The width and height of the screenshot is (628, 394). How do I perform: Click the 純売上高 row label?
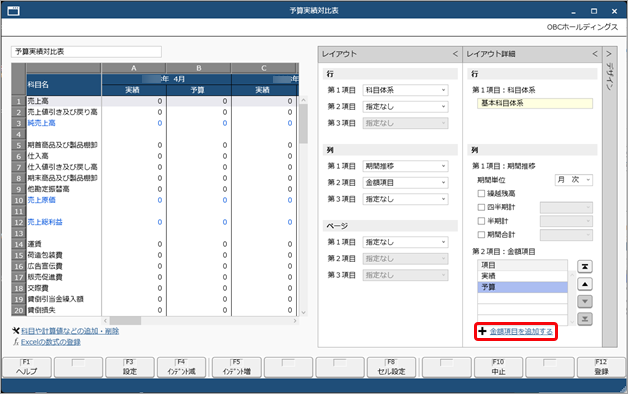42,123
